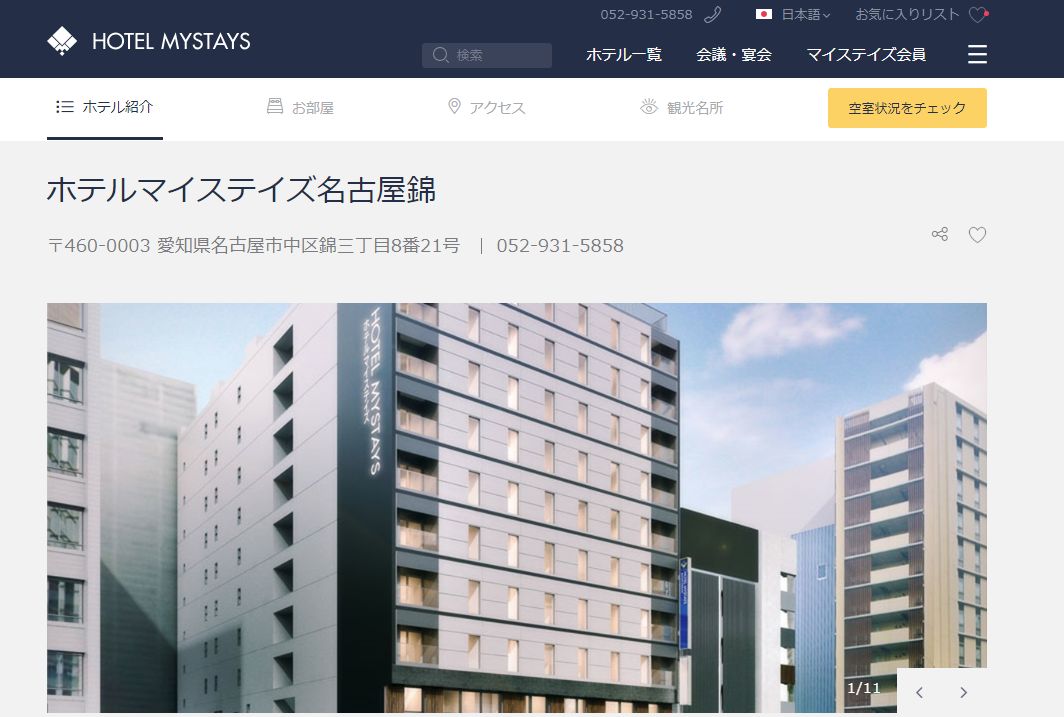The width and height of the screenshot is (1064, 717).
Task: Click the share icon beside the address
Action: coord(940,234)
